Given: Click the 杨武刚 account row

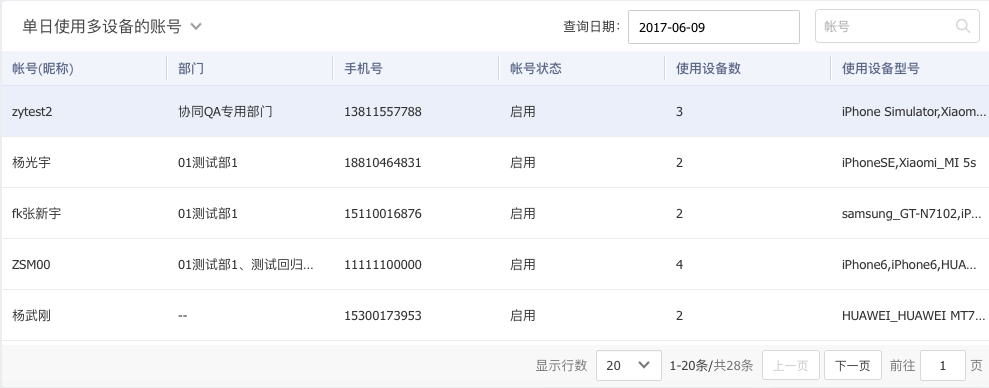Looking at the screenshot, I should pos(494,315).
